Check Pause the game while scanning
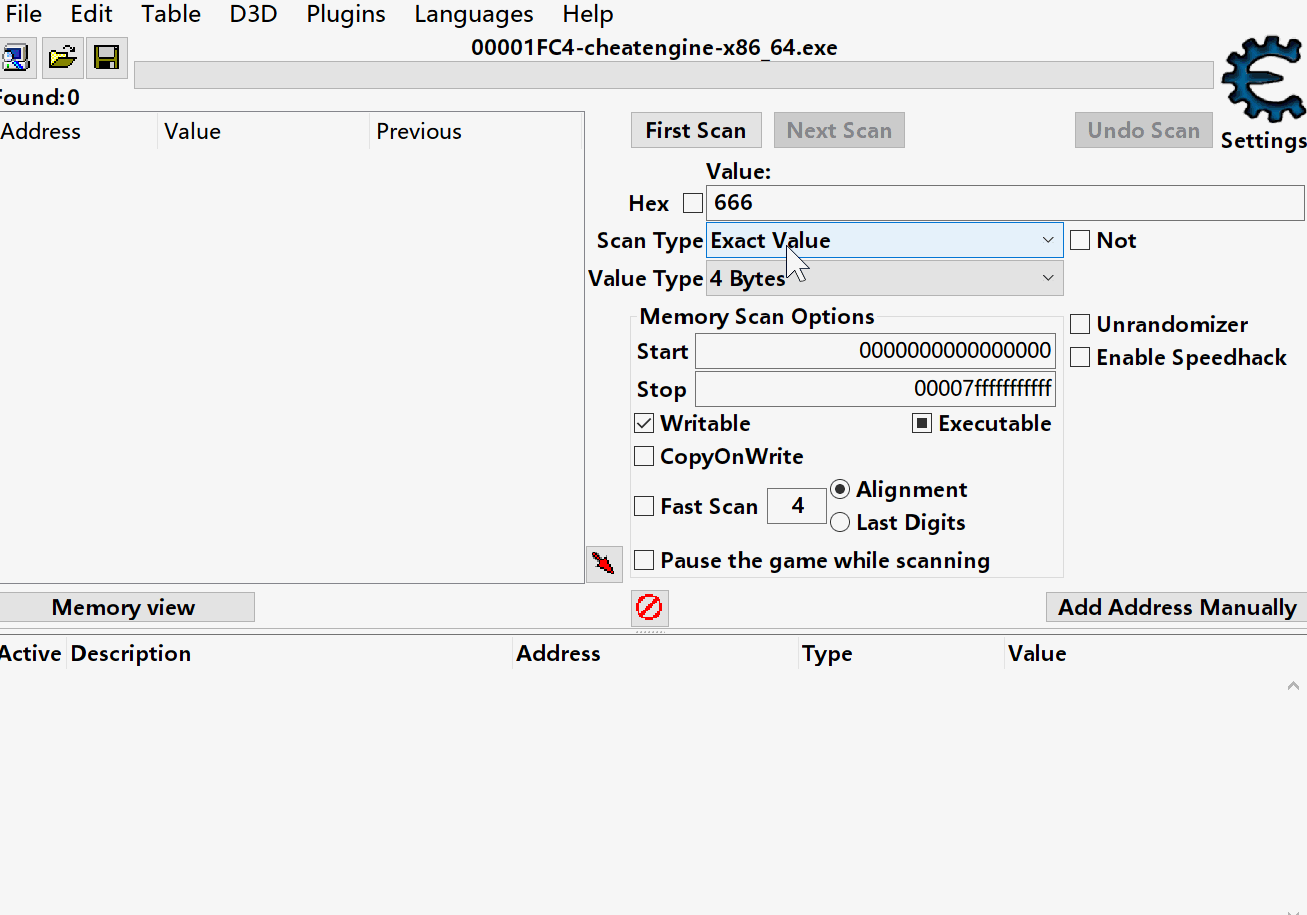 [645, 560]
